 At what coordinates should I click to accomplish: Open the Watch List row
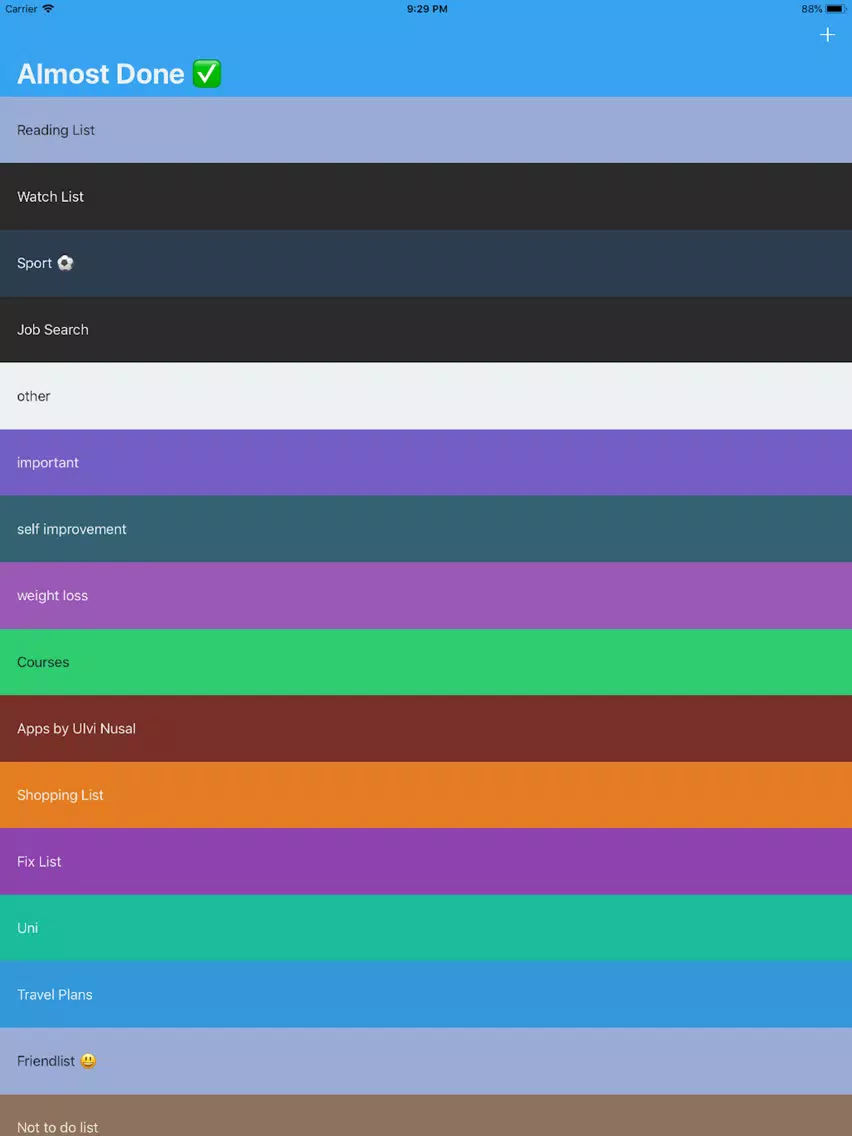tap(426, 196)
